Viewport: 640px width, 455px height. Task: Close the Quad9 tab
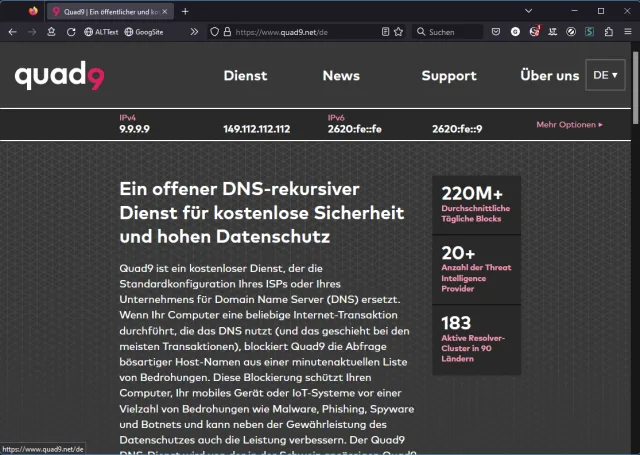click(164, 12)
